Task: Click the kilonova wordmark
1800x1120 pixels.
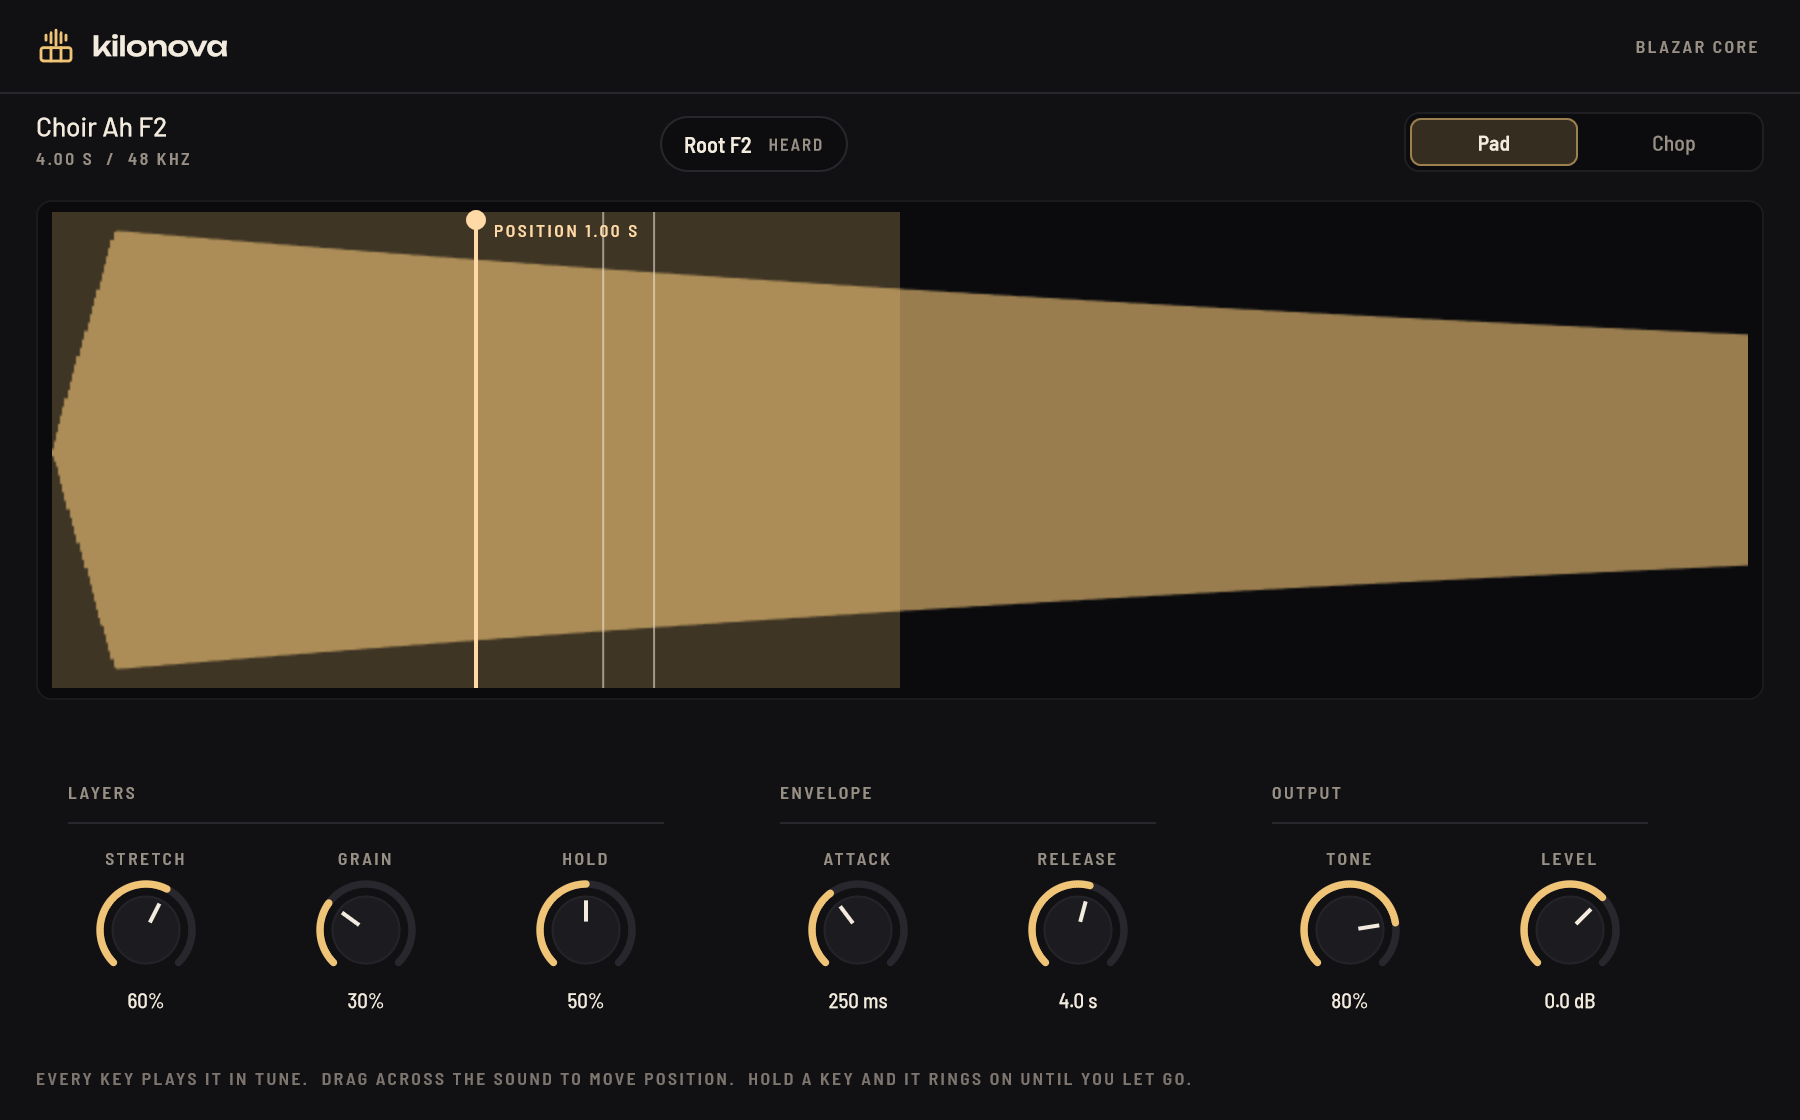Action: [160, 46]
